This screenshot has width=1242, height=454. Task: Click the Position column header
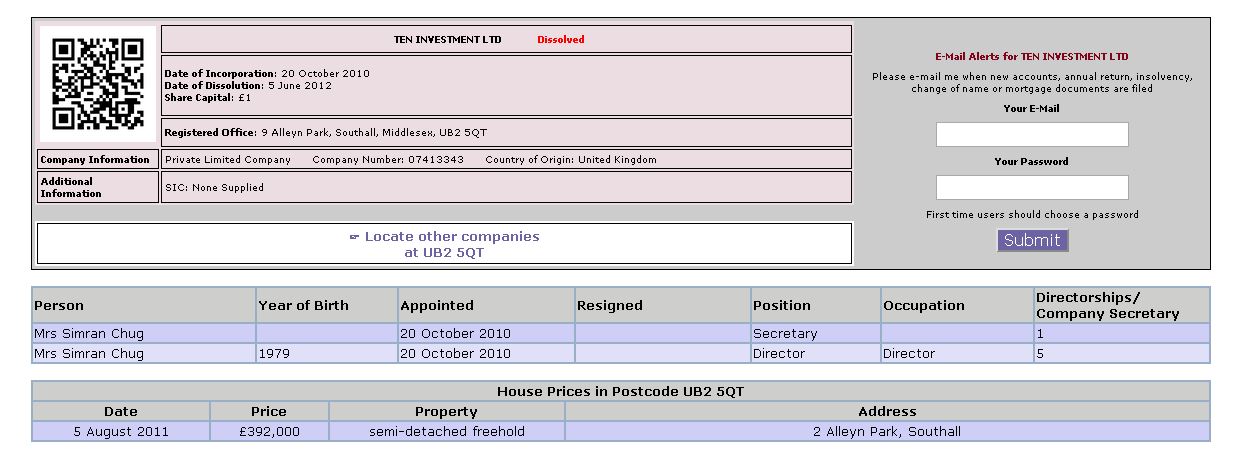(782, 306)
